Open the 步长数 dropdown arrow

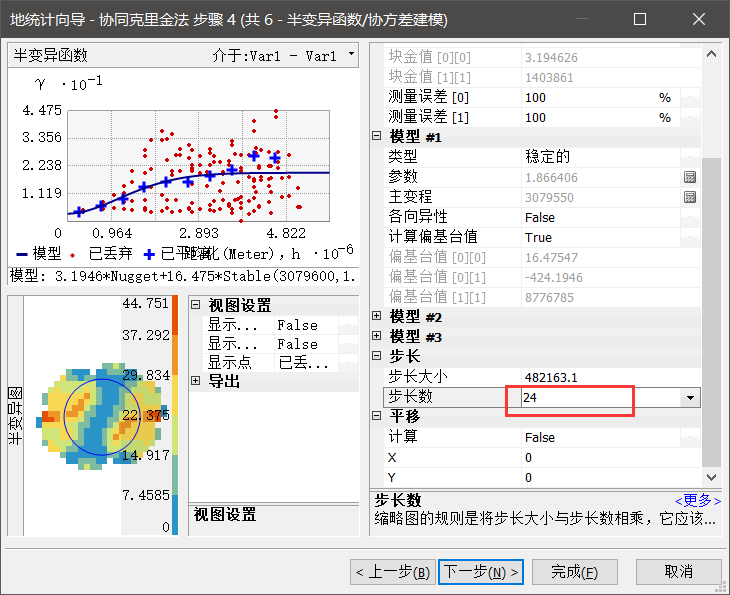pyautogui.click(x=690, y=398)
